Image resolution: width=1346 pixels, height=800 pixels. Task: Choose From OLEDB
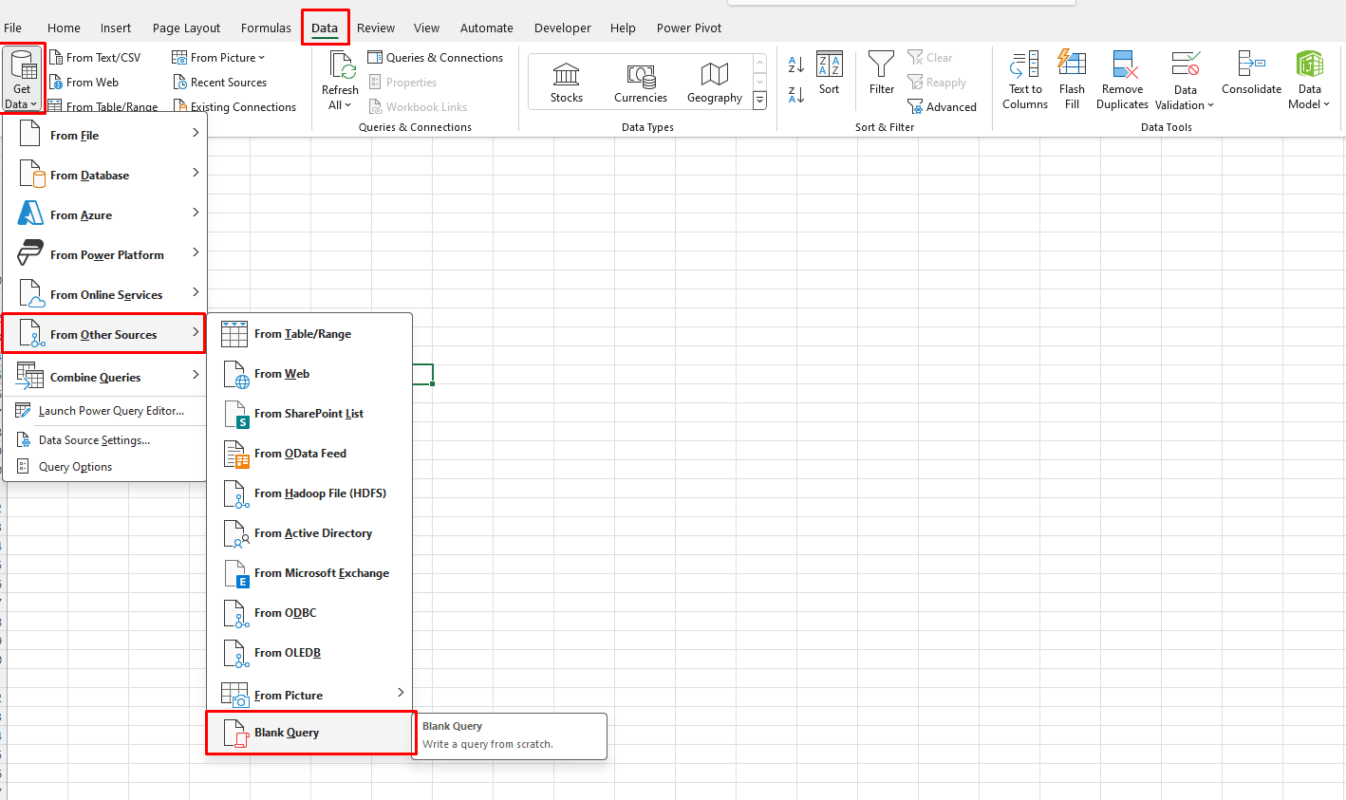tap(310, 653)
